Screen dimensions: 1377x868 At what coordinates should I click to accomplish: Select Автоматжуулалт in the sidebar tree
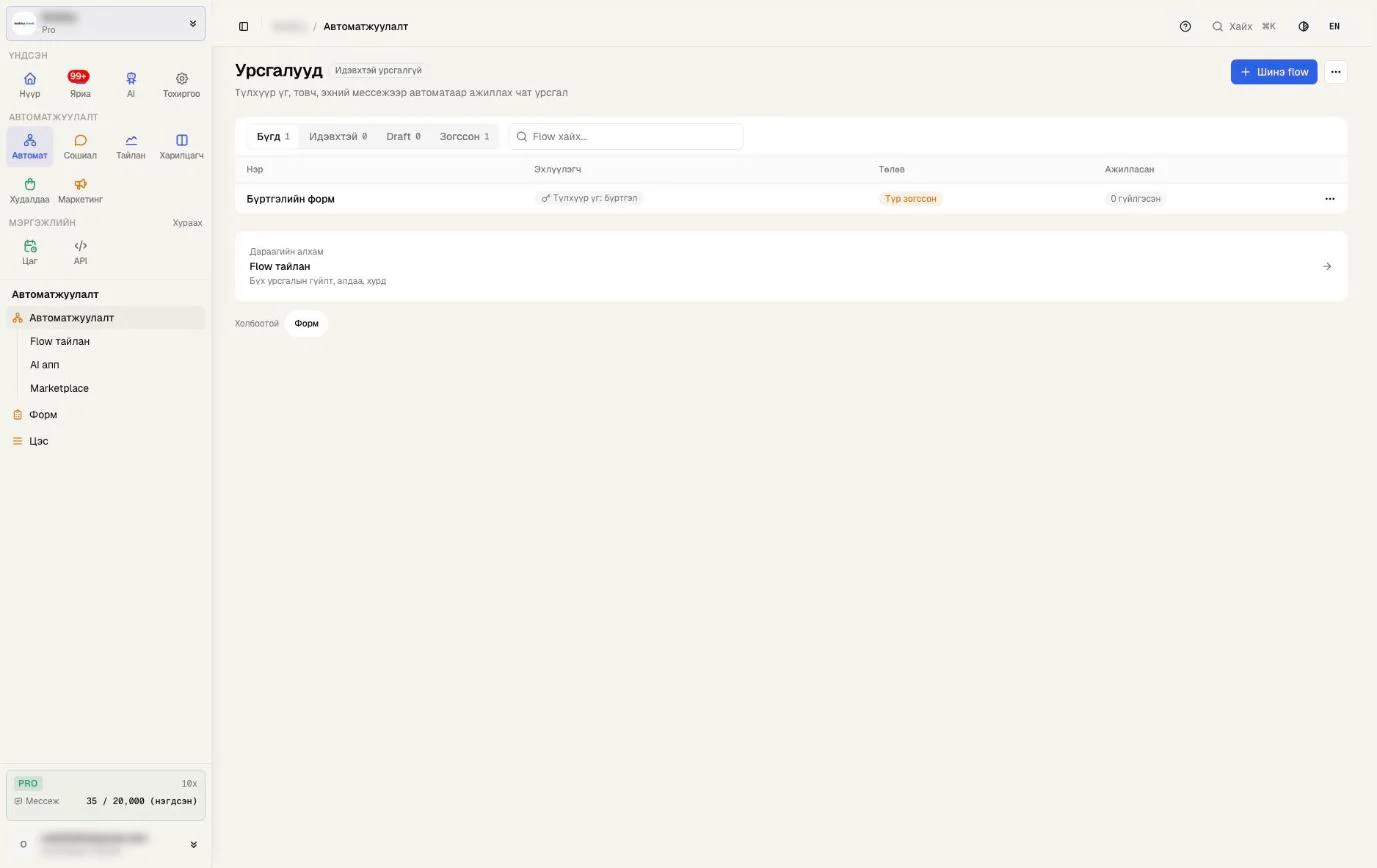point(106,318)
